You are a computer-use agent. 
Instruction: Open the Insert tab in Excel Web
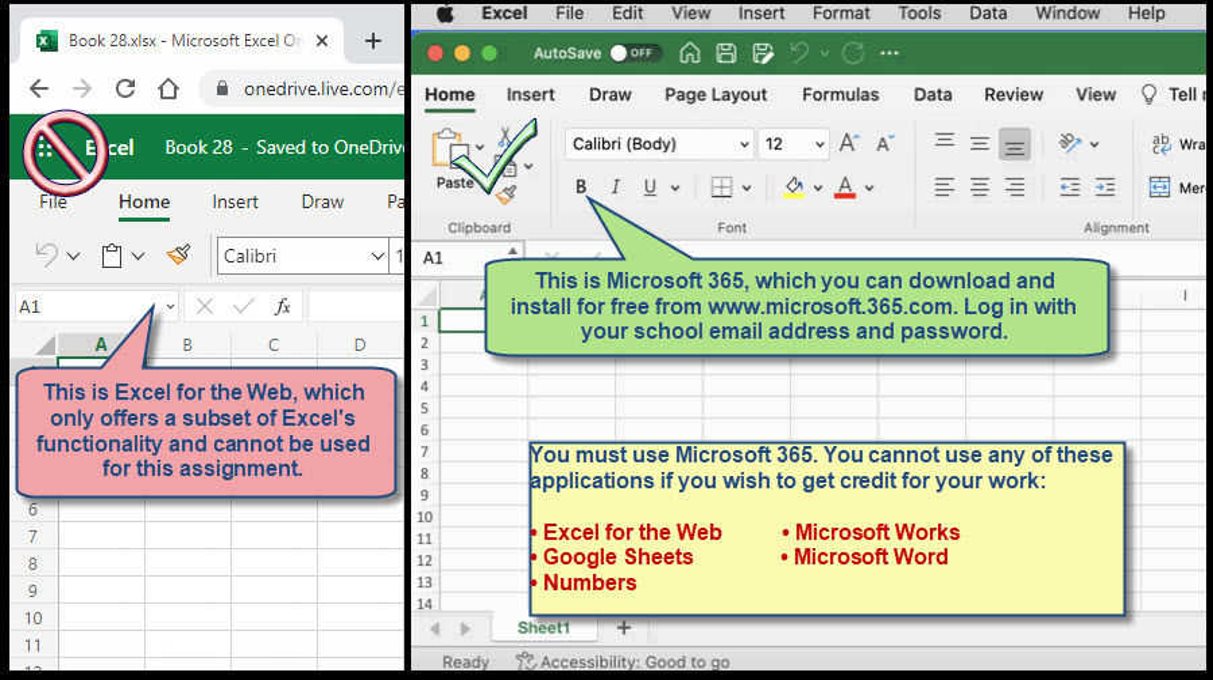[235, 202]
